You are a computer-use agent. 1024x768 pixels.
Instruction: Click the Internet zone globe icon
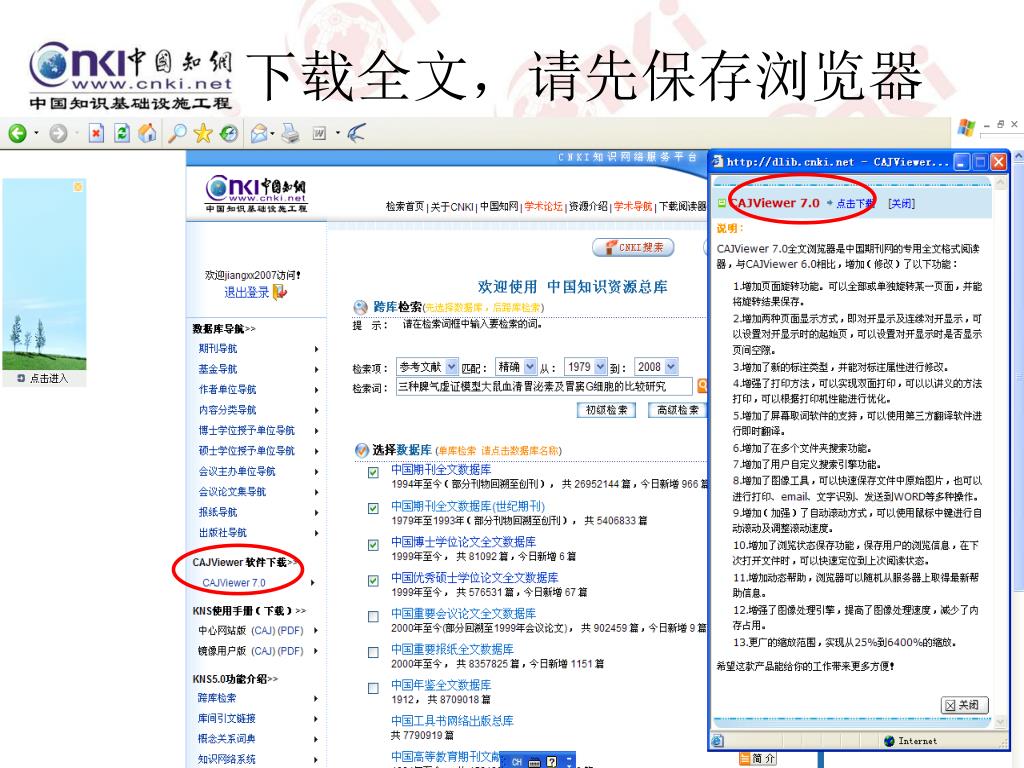[889, 741]
